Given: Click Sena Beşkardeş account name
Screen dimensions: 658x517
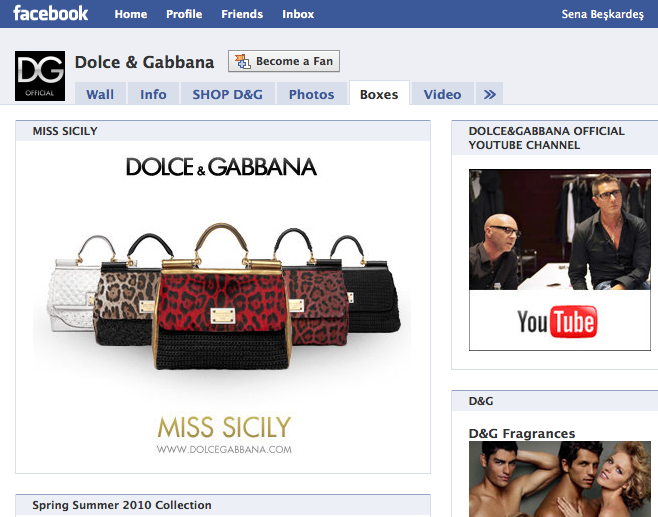Looking at the screenshot, I should (x=603, y=14).
